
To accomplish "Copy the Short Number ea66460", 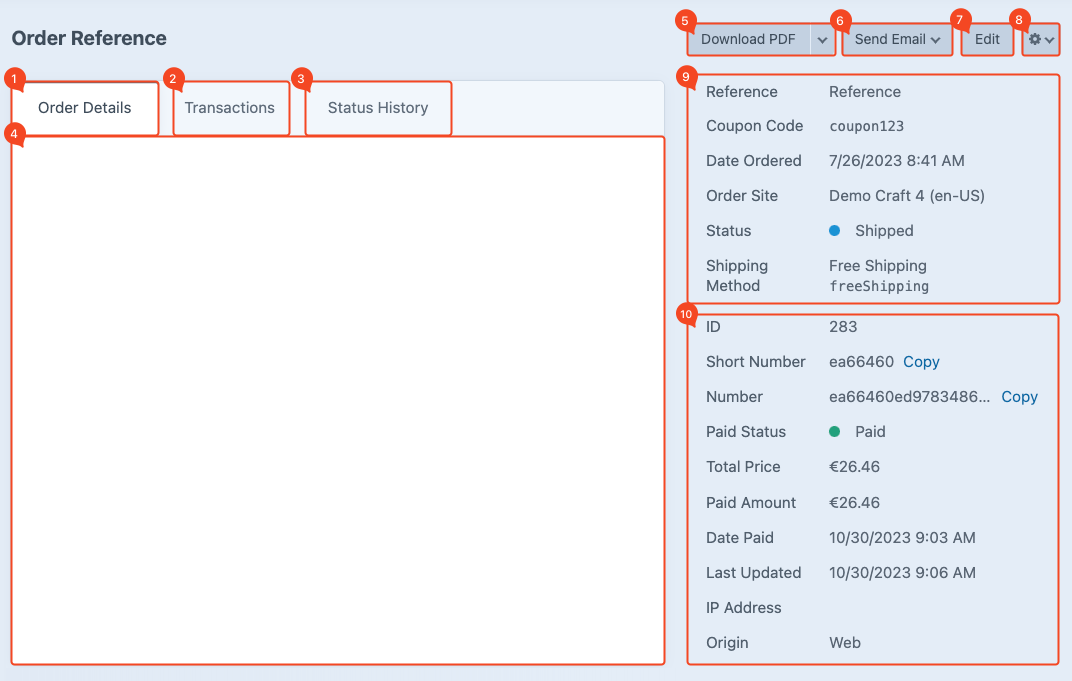I will pyautogui.click(x=921, y=362).
